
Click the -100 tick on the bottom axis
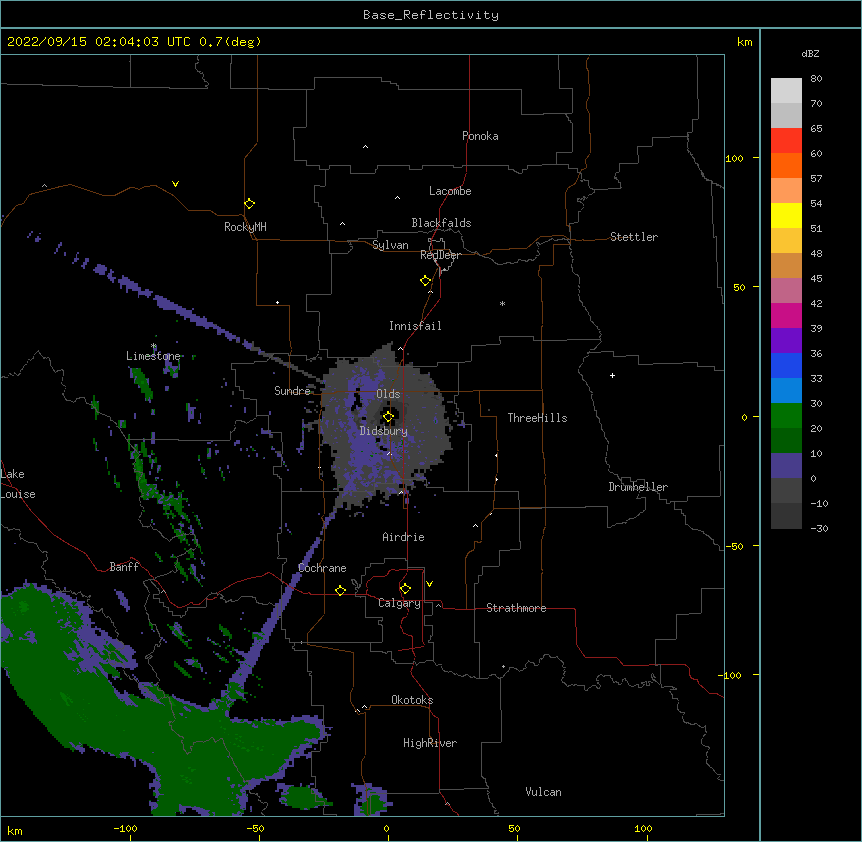(x=126, y=828)
